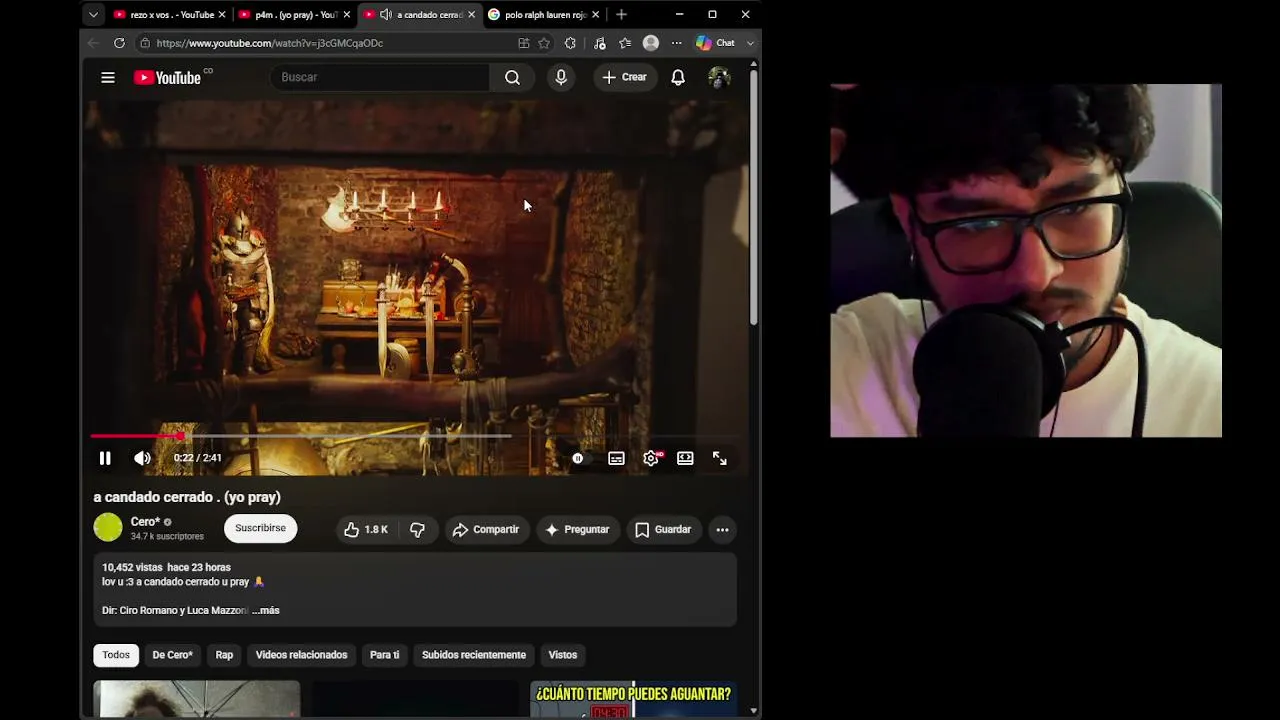Viewport: 1280px width, 720px height.
Task: Open the browser media control icon
Action: (599, 43)
